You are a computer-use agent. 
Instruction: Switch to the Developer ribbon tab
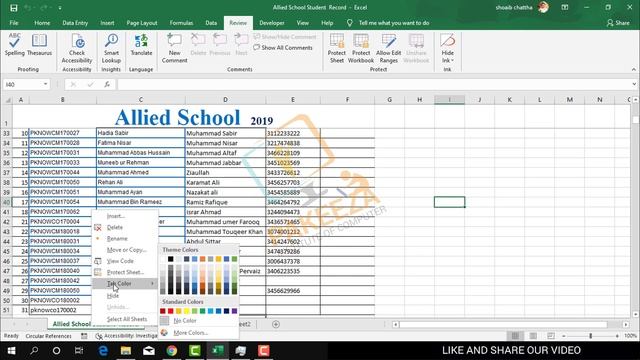[x=272, y=23]
